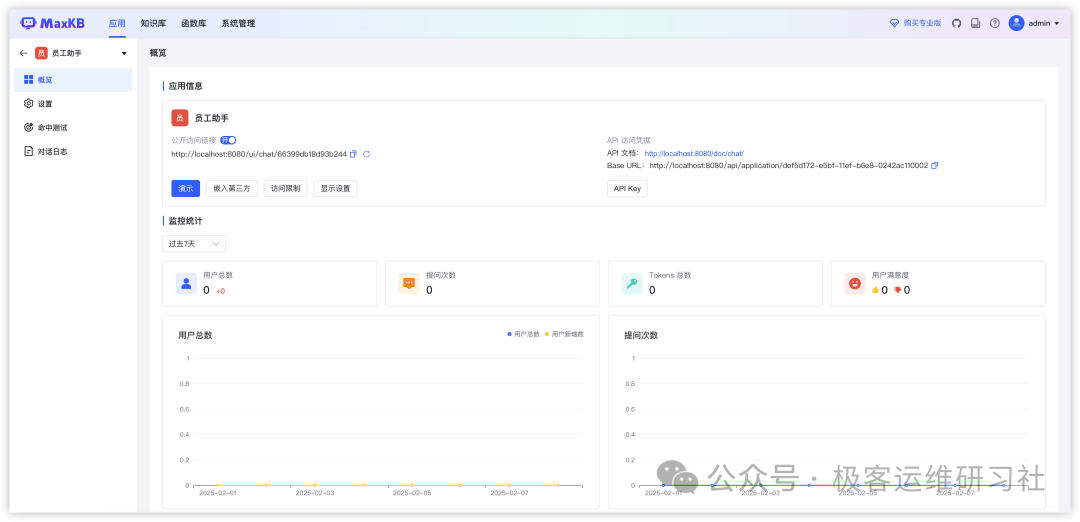Viewport: 1080px width, 522px height.
Task: Open the documentation book icon
Action: [976, 23]
